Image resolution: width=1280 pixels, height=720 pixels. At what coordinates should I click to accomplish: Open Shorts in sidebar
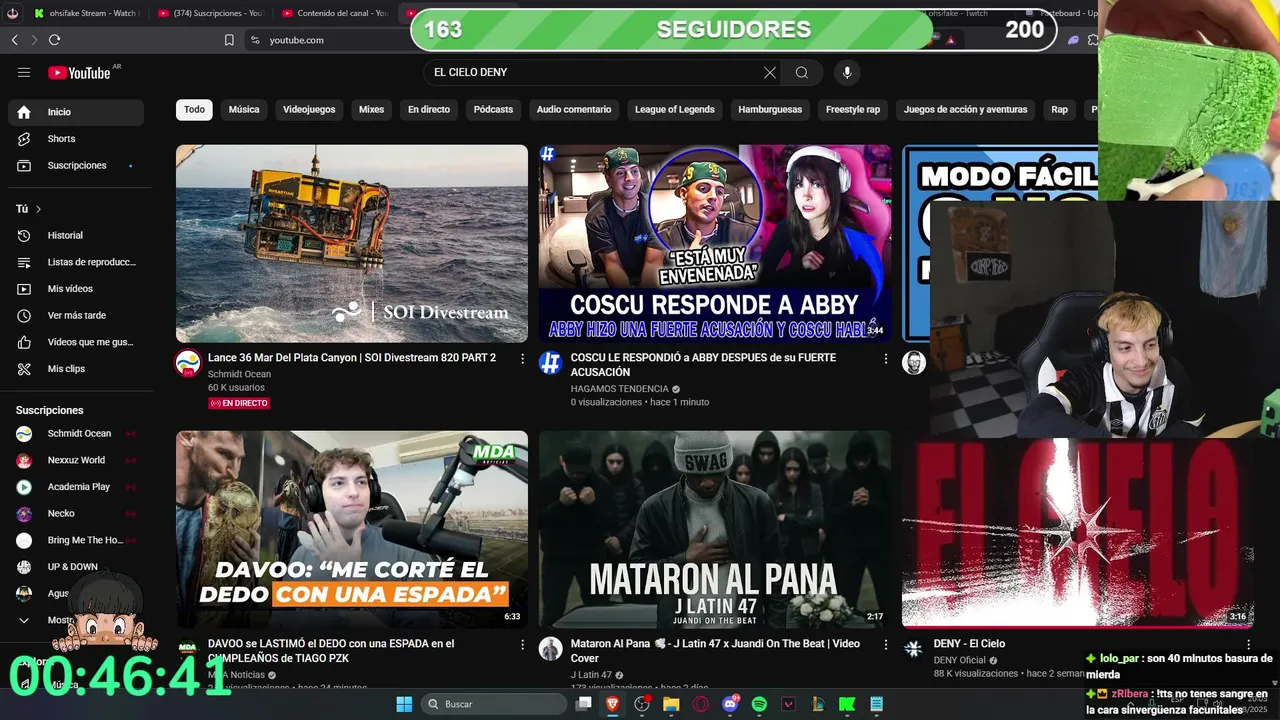click(76, 139)
